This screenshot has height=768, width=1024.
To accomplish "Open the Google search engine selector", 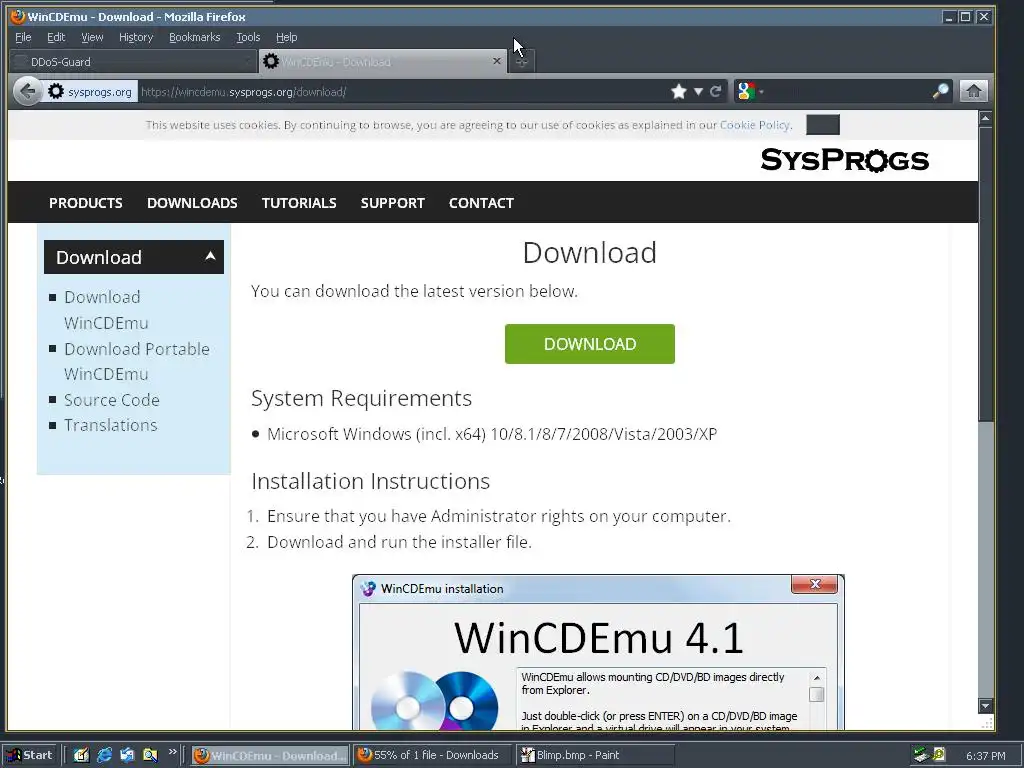I will (750, 91).
